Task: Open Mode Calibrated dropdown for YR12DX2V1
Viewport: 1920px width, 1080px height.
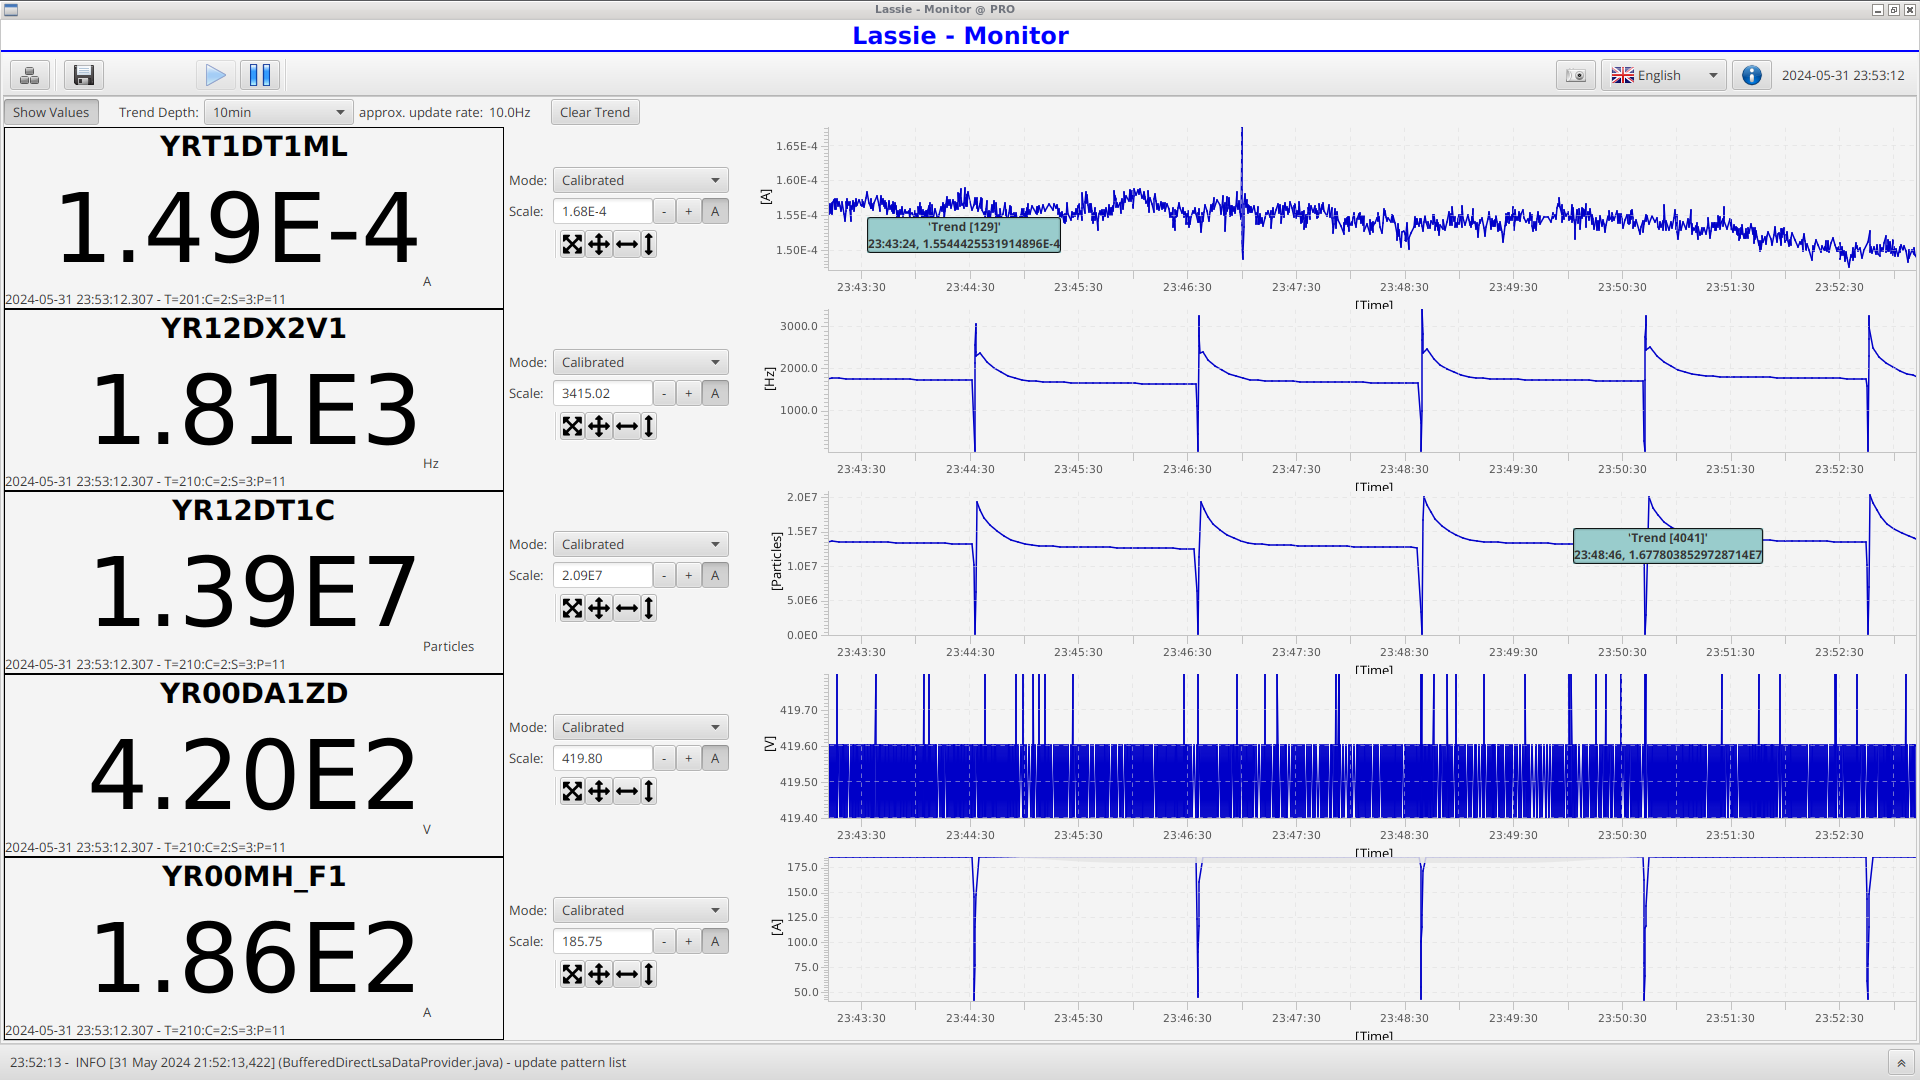Action: (x=640, y=362)
